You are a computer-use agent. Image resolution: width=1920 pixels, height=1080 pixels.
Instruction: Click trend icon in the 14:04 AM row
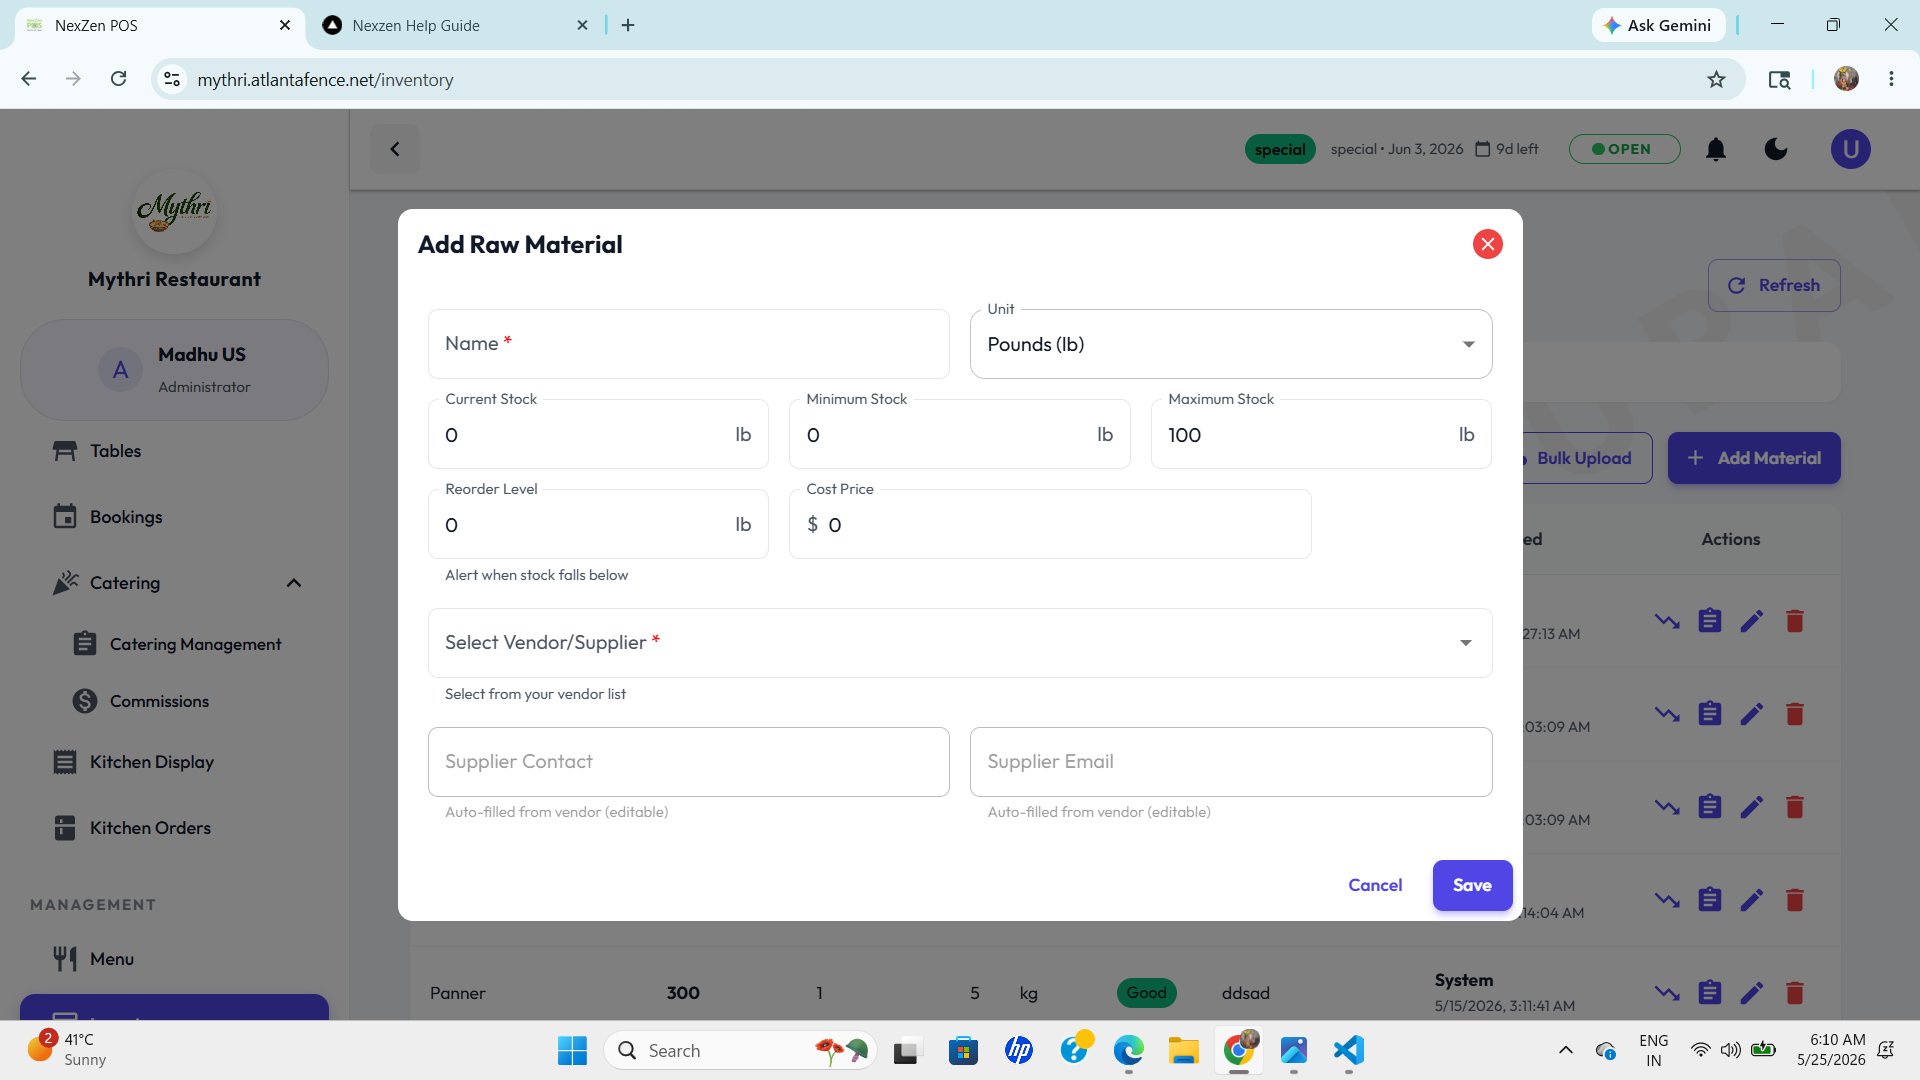1666,900
